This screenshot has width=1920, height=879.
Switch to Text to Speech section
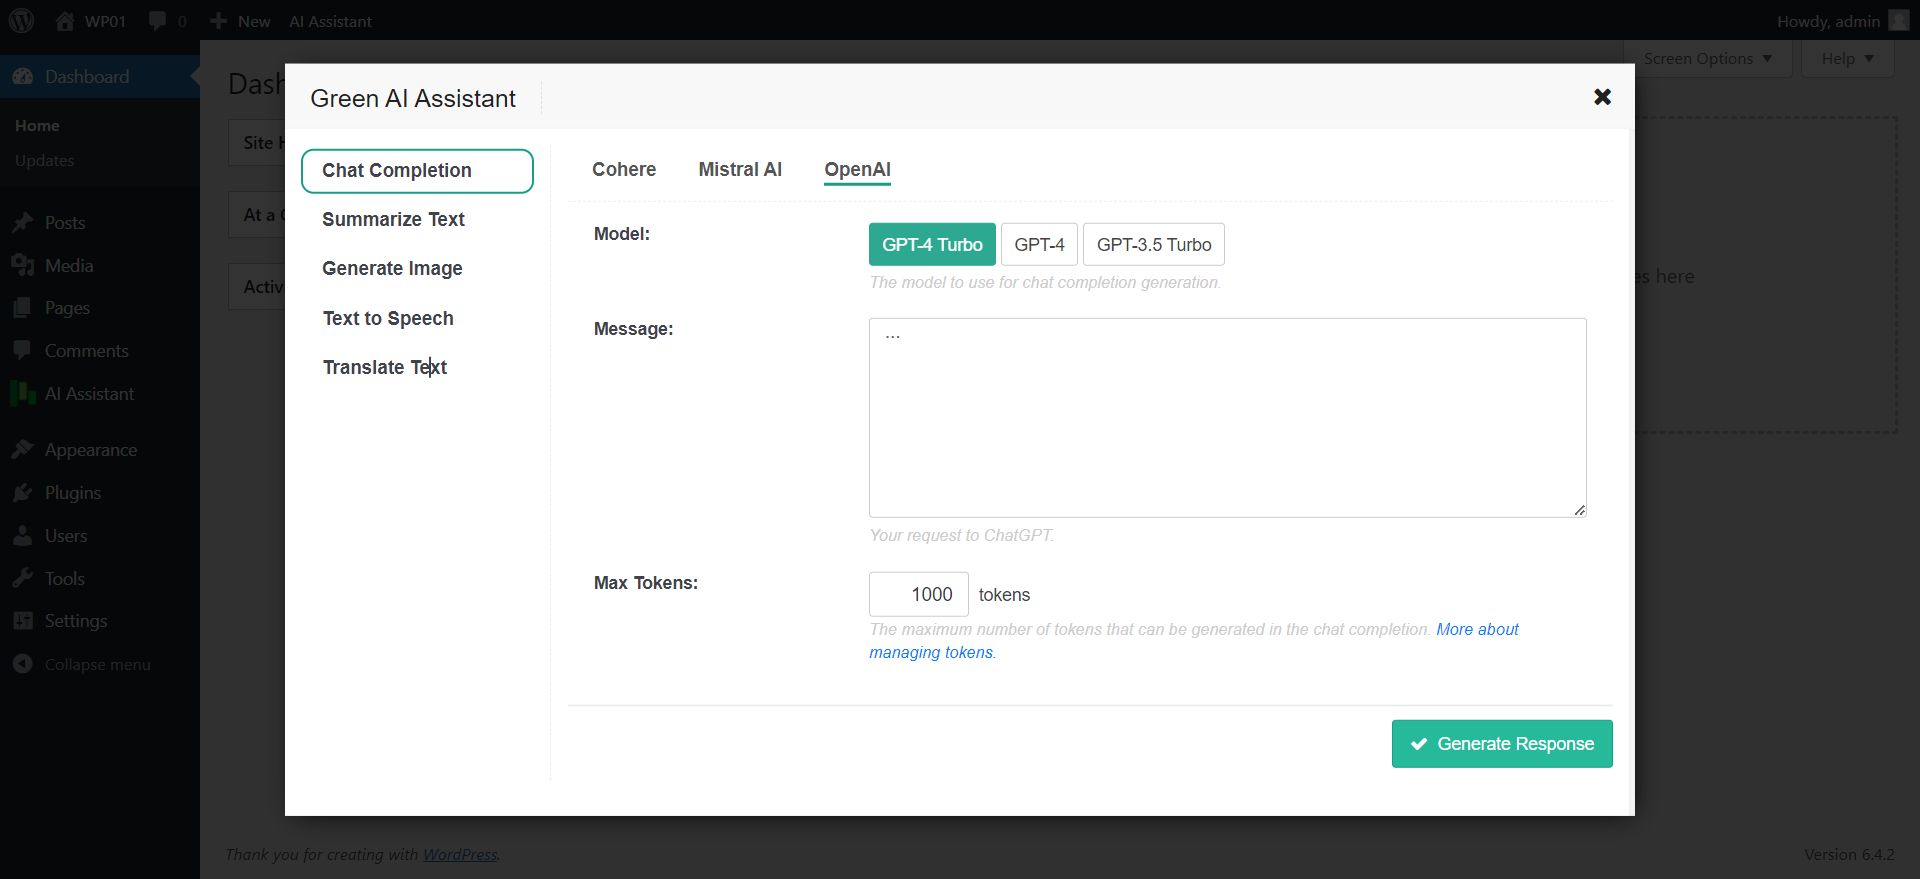(x=388, y=319)
